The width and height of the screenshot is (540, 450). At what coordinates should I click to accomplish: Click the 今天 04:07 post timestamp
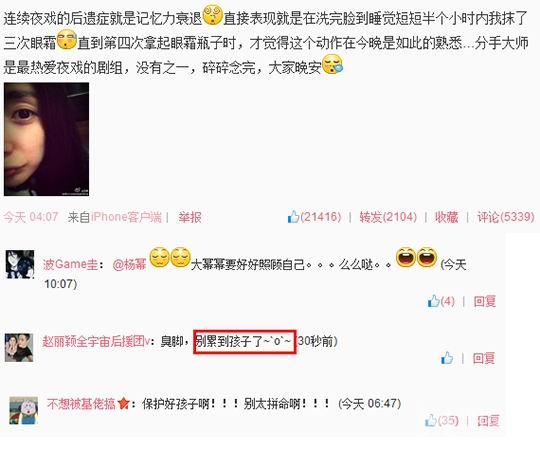tap(31, 217)
